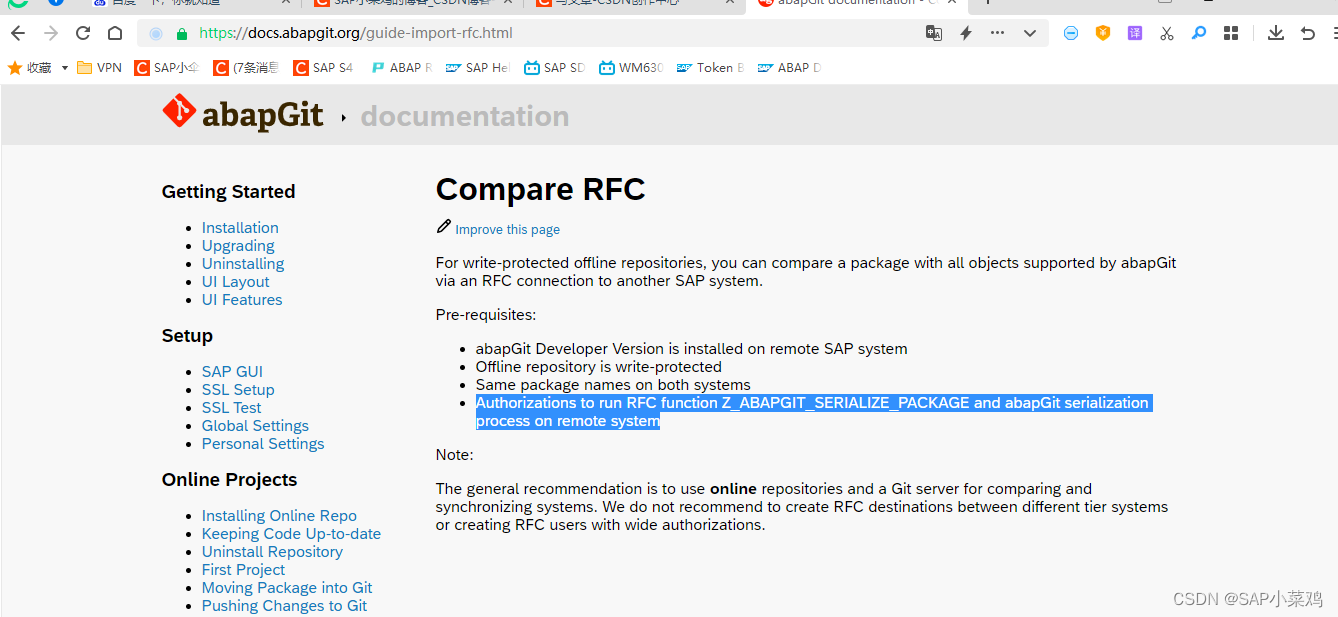Open the VPN bookmark folder
This screenshot has width=1338, height=617.
[100, 68]
